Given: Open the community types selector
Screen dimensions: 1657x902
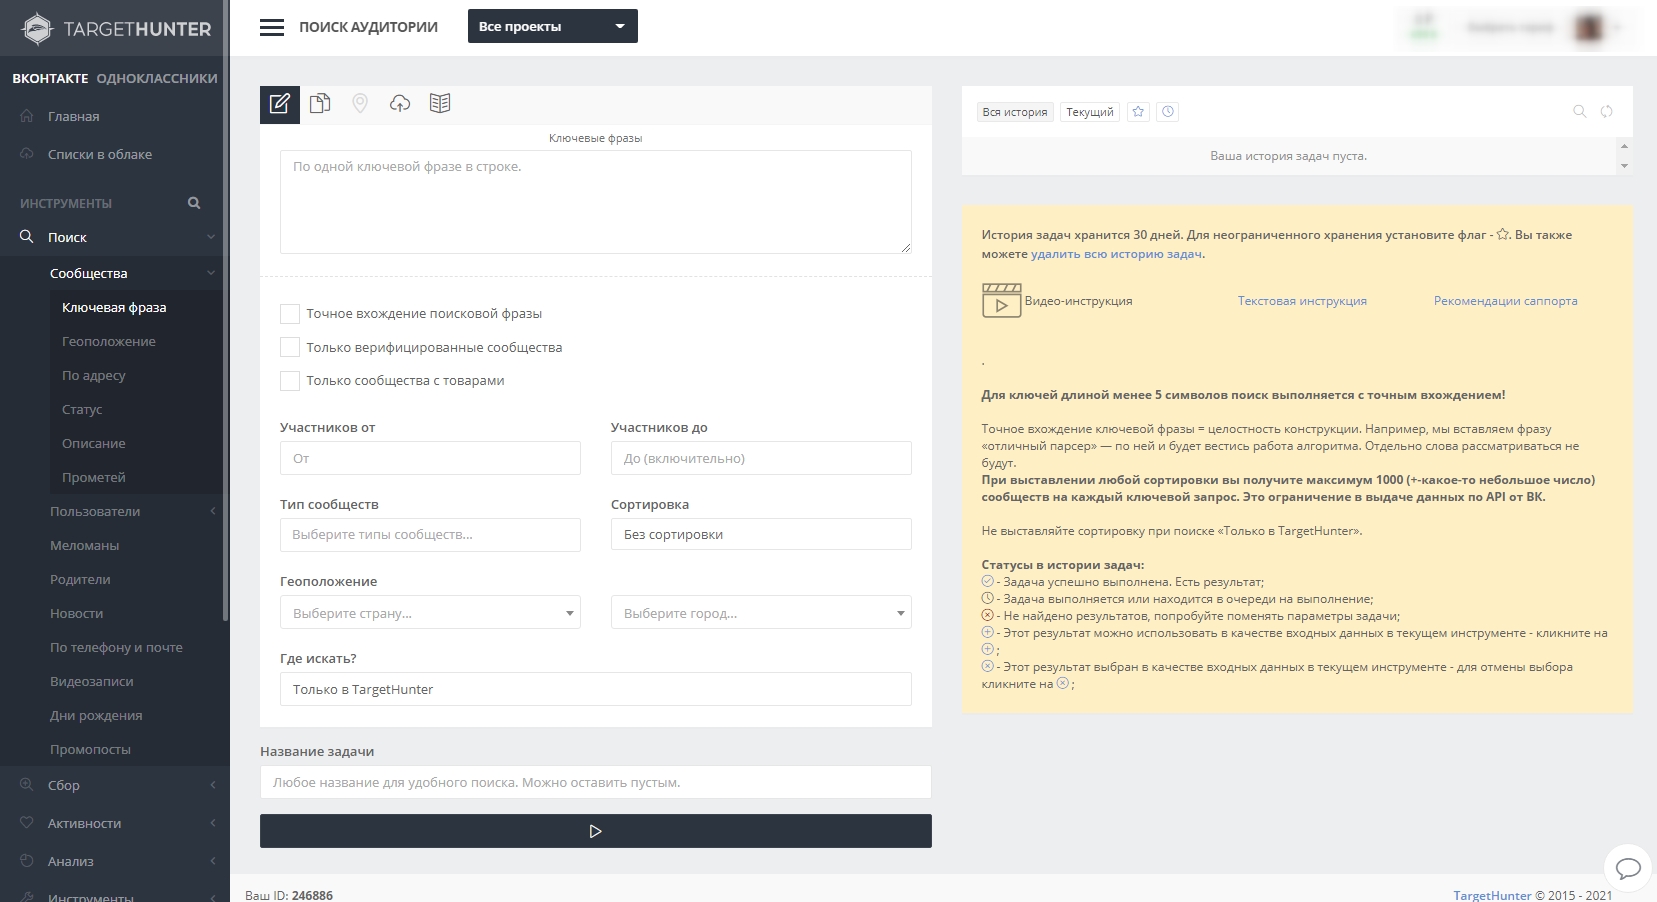Looking at the screenshot, I should coord(430,535).
